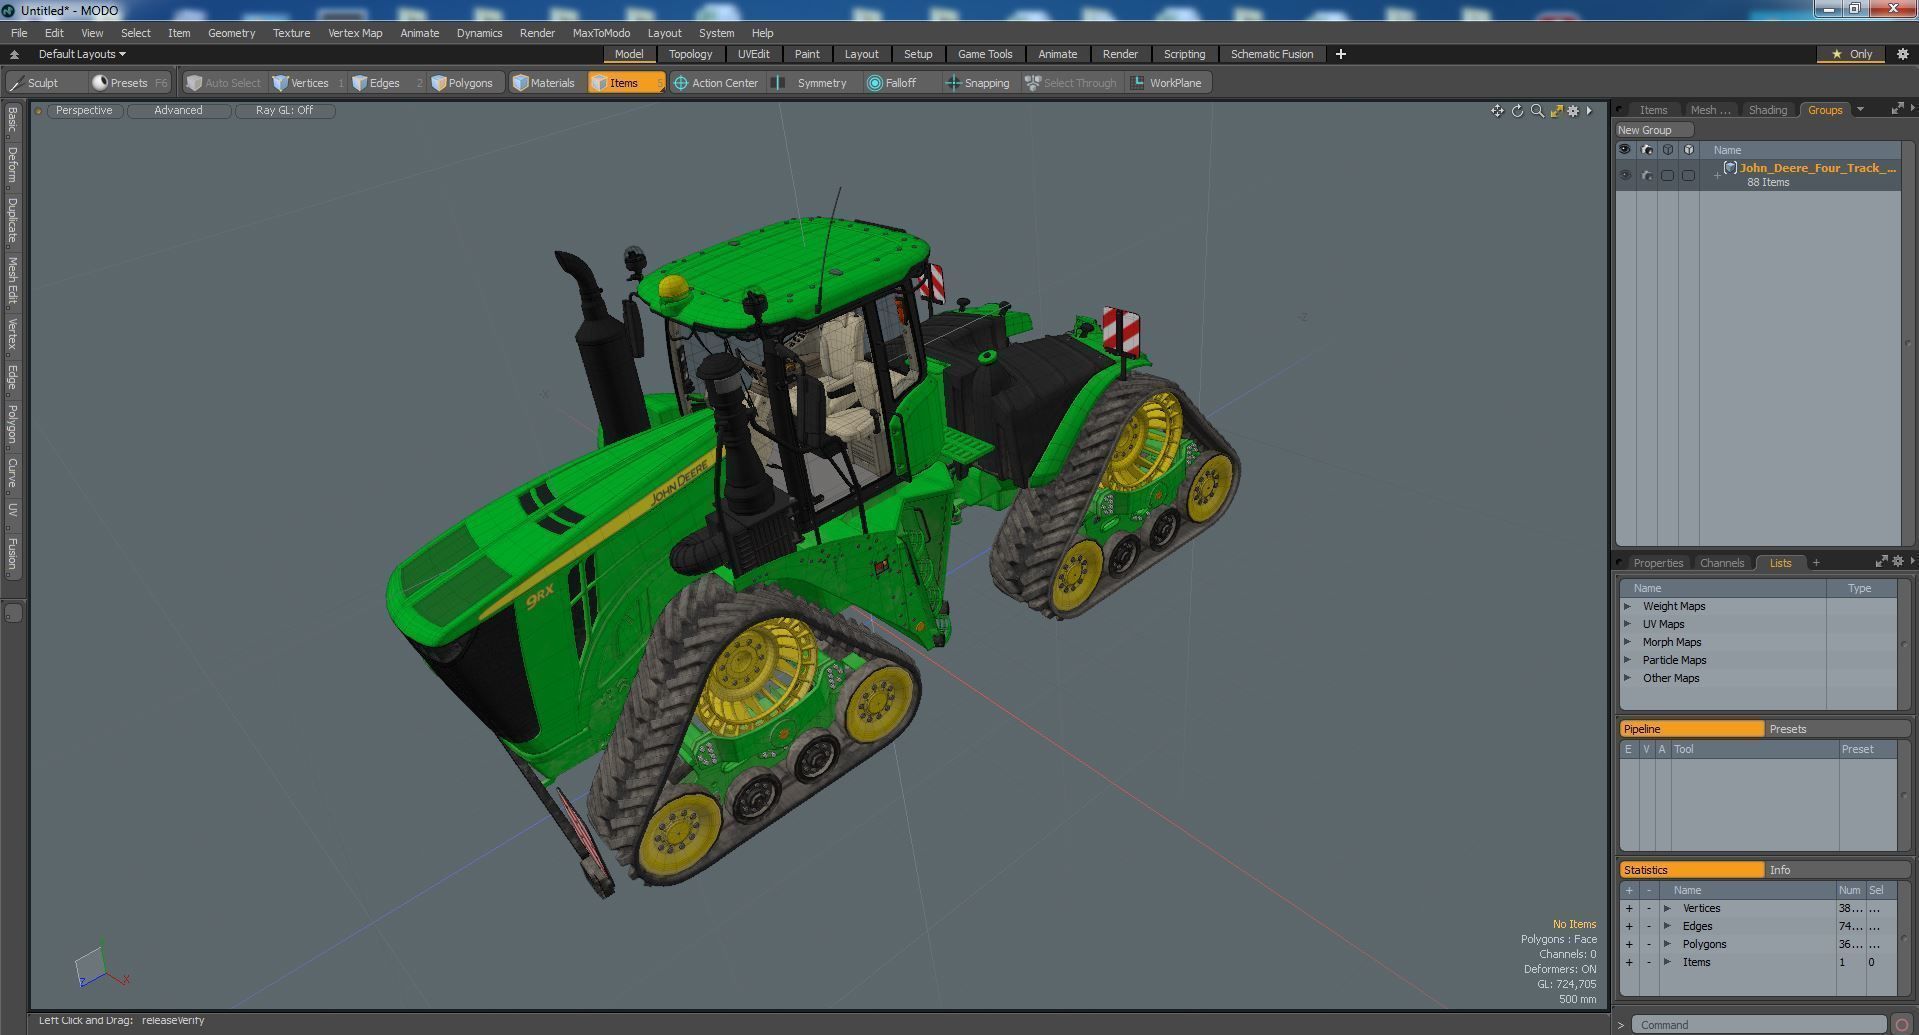Open the Geometry menu
1919x1035 pixels.
pos(231,33)
